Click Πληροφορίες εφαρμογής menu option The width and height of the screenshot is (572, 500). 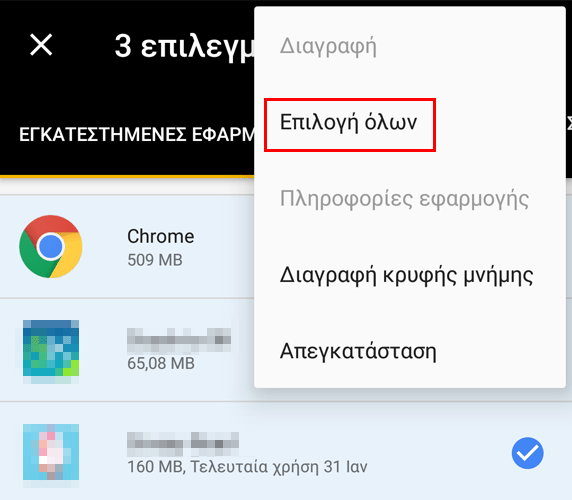pos(404,199)
